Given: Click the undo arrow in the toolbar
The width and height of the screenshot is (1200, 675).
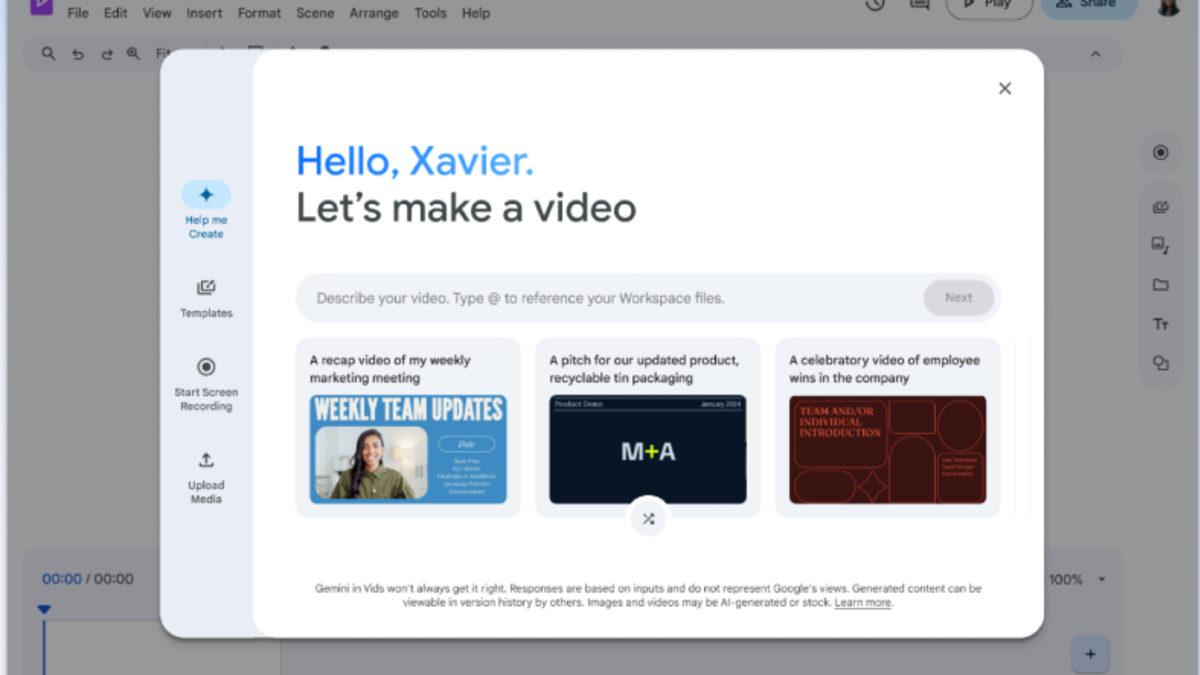Looking at the screenshot, I should [78, 54].
